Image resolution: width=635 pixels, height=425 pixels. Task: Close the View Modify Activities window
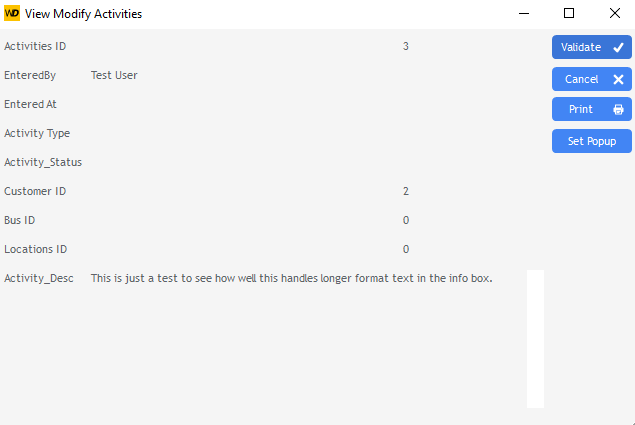click(614, 14)
